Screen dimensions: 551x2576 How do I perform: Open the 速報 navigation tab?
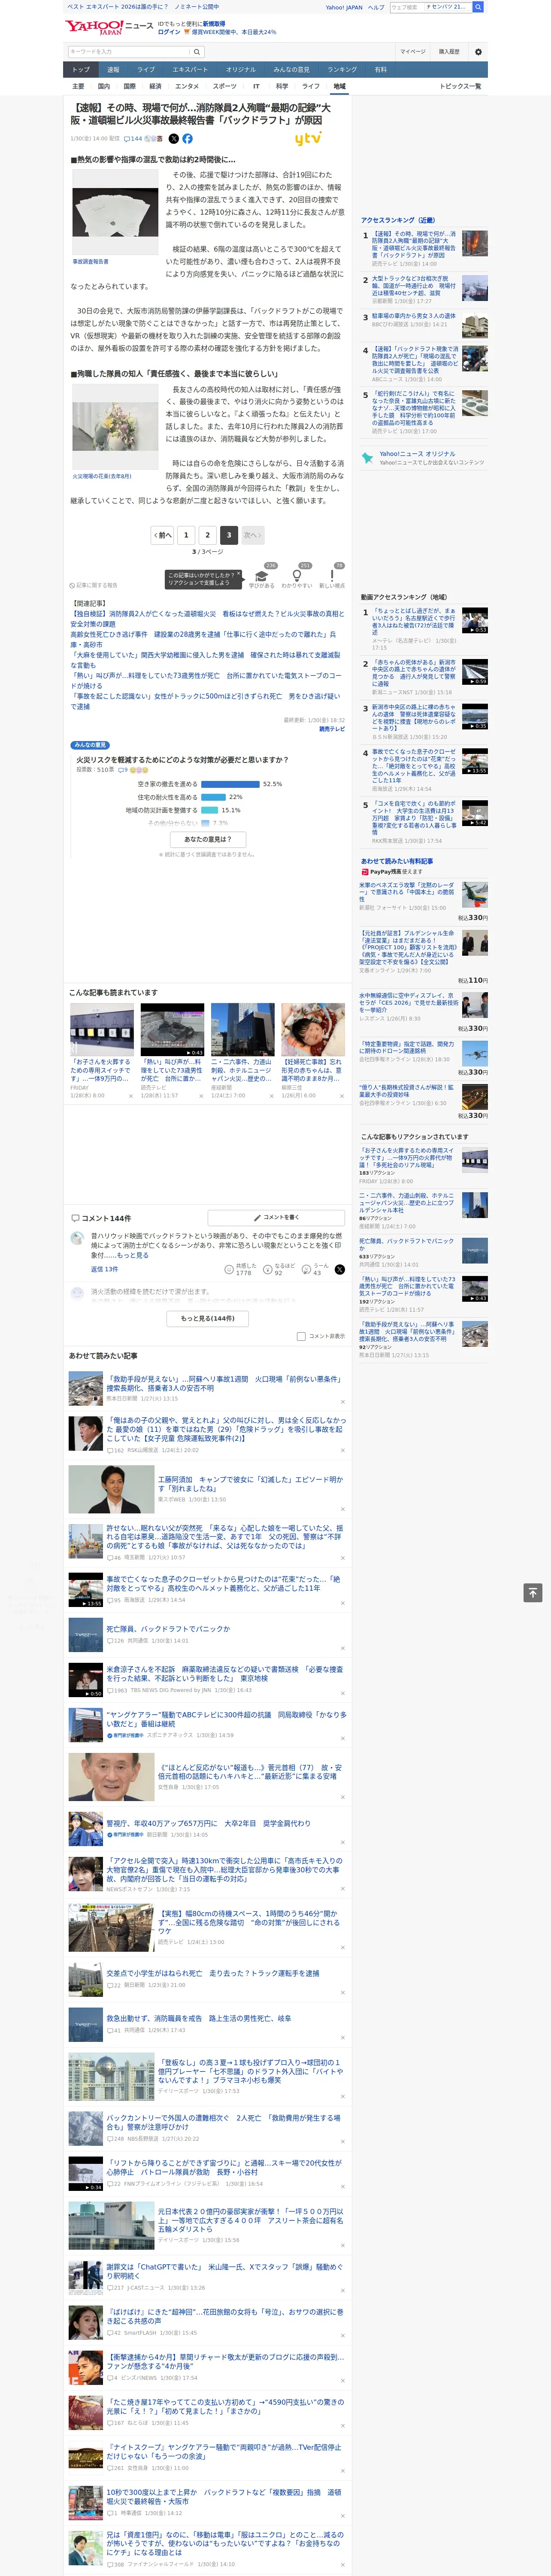(113, 70)
